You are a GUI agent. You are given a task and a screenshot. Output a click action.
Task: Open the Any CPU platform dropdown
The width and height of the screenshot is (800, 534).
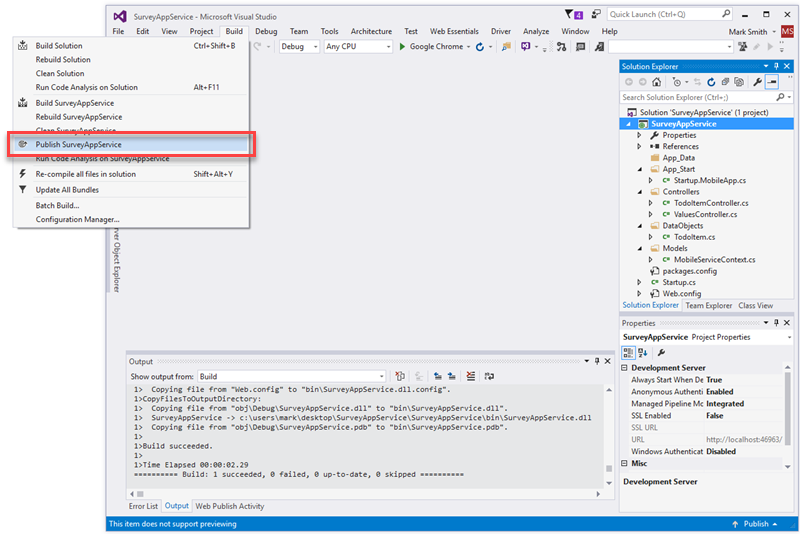pos(358,46)
